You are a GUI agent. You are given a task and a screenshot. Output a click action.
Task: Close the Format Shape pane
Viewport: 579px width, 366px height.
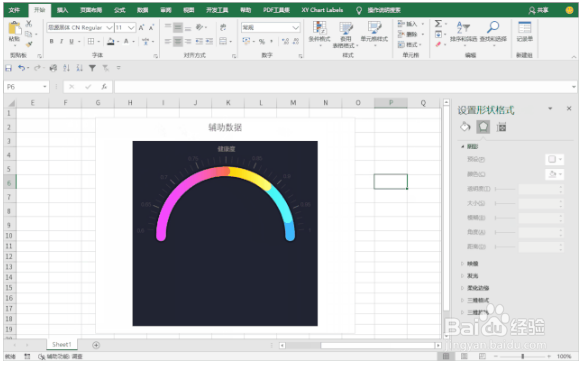click(x=569, y=108)
